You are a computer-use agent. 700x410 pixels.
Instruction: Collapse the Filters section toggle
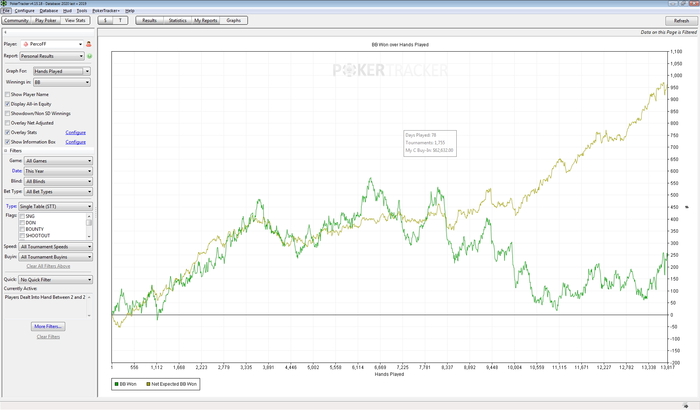(x=5, y=151)
